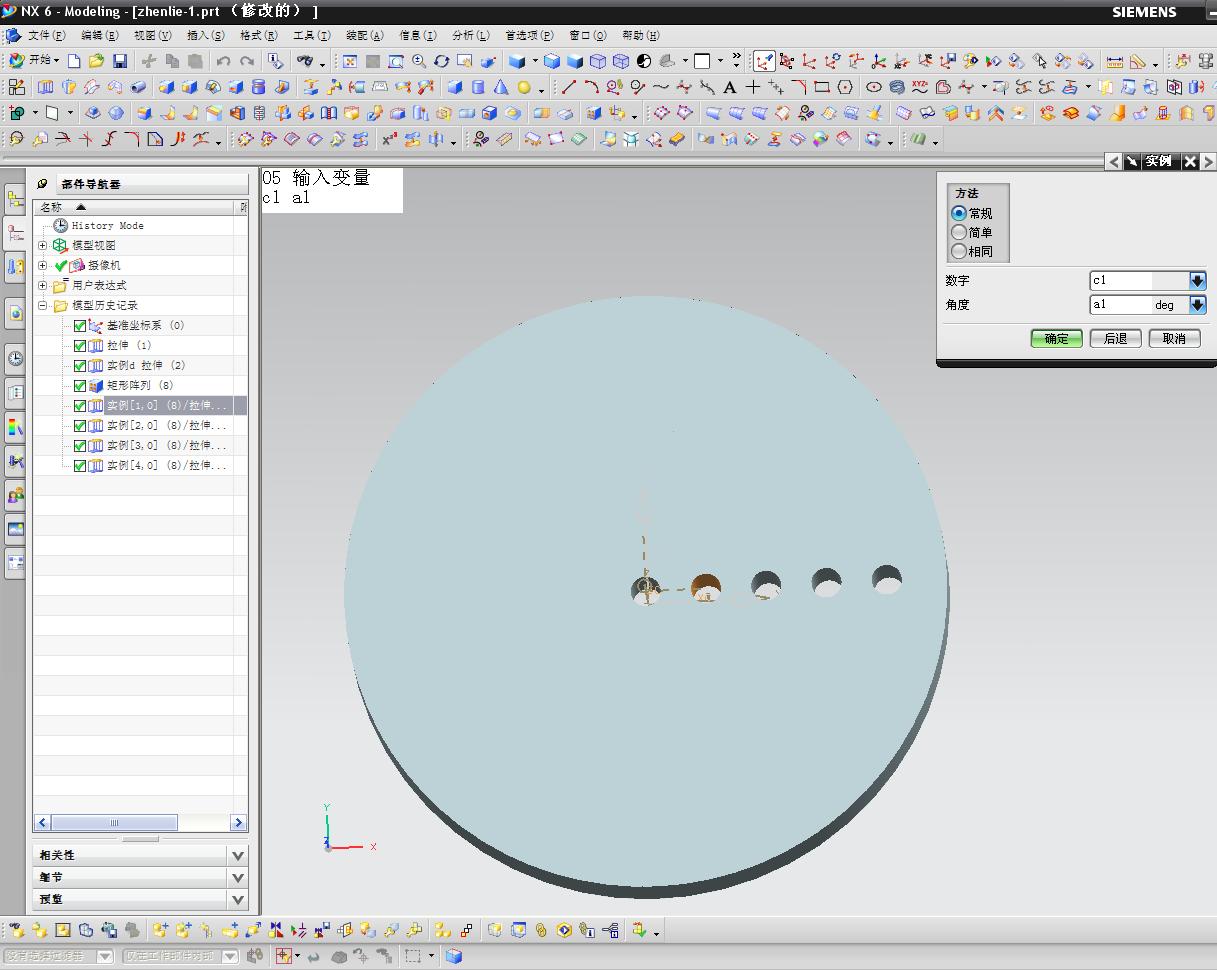Select the Text 'A' tool
This screenshot has width=1217, height=970.
point(730,87)
